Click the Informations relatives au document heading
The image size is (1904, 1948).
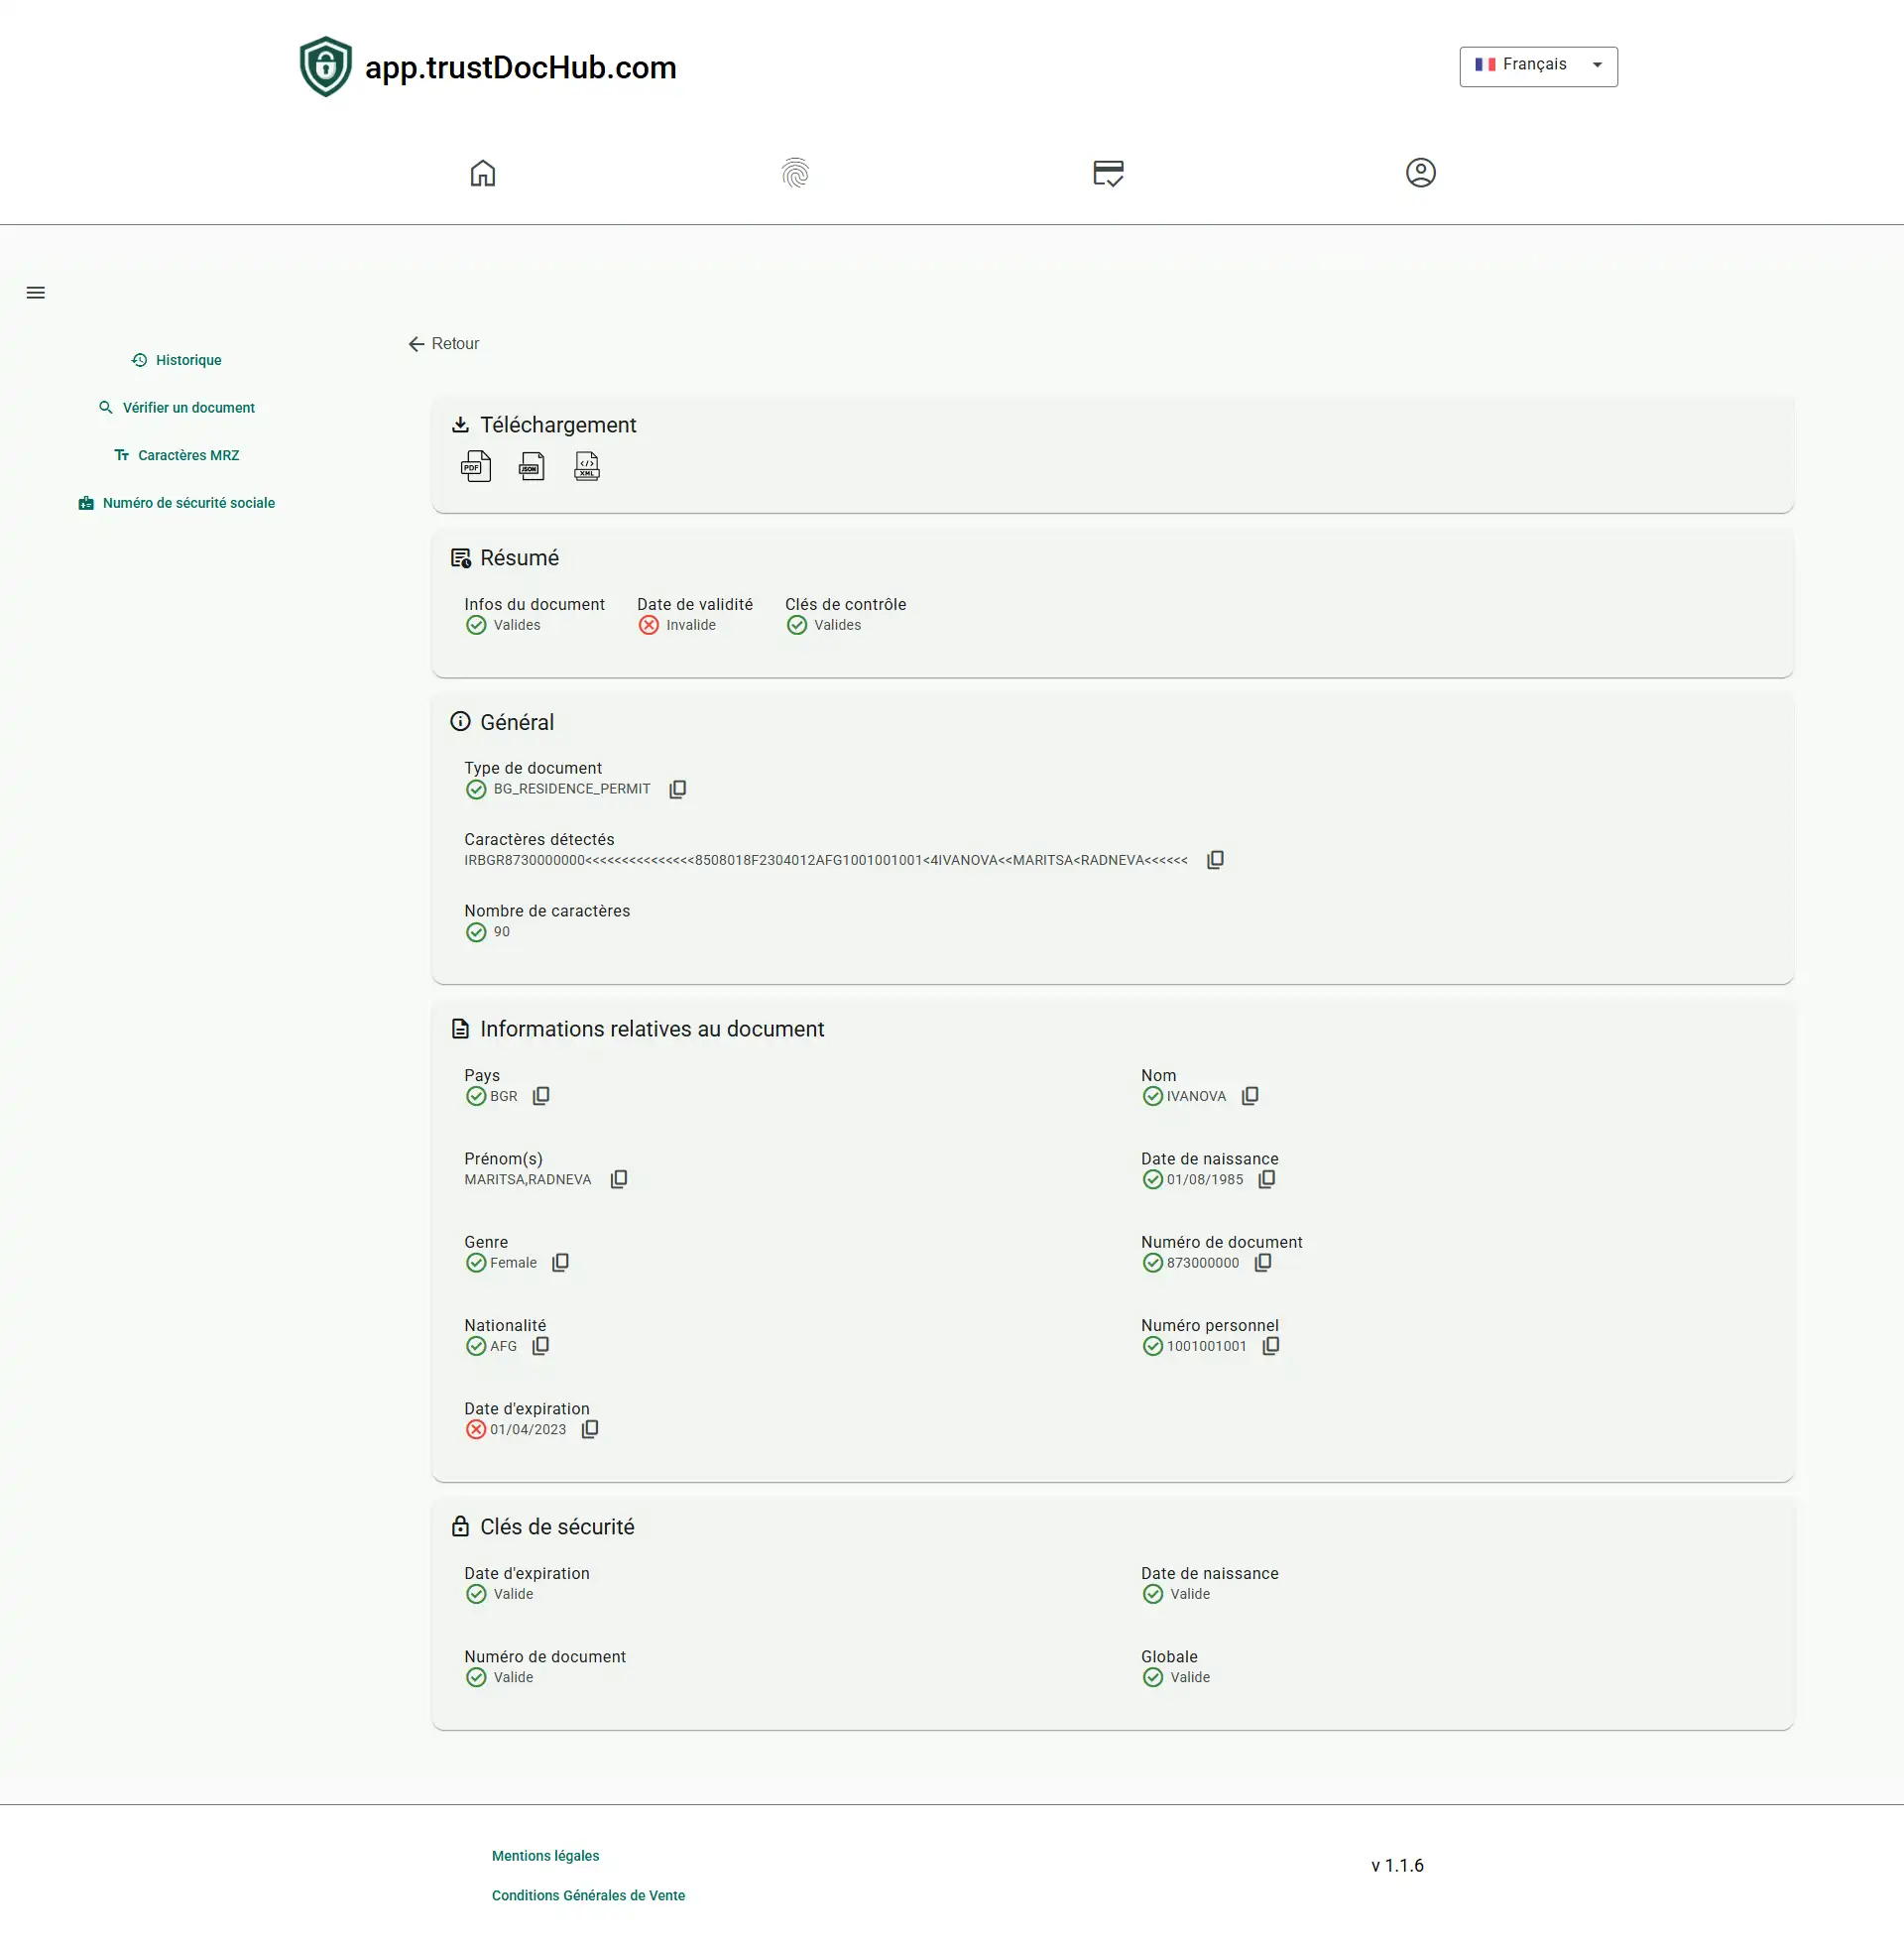pyautogui.click(x=652, y=1029)
